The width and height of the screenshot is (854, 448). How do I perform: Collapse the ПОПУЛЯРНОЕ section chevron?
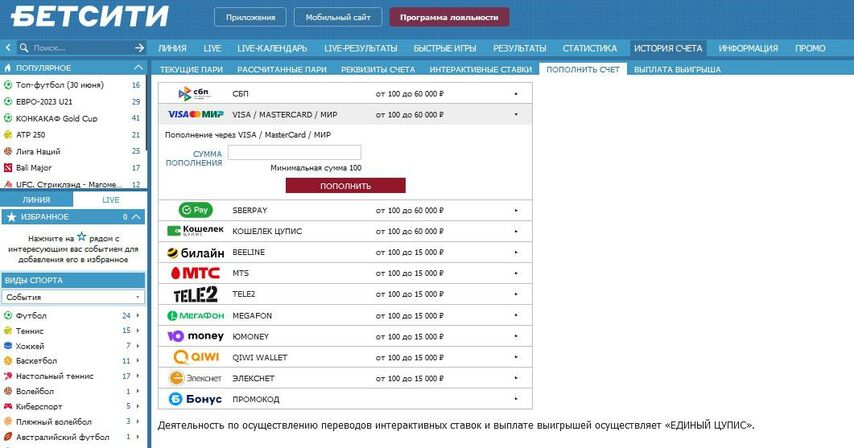pos(138,67)
